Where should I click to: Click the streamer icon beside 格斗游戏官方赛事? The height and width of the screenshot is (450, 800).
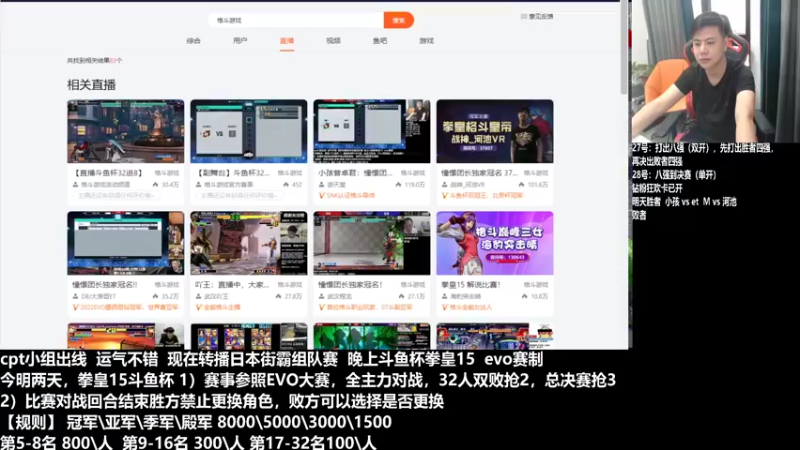pos(198,185)
